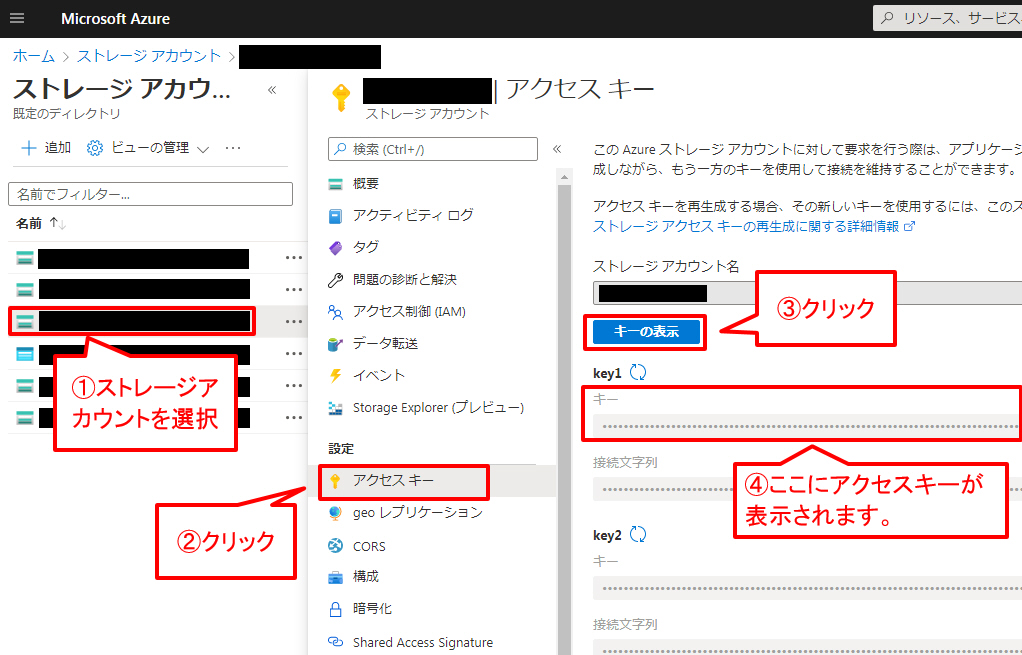Click the key icon in the page header
This screenshot has height=655, width=1022.
pyautogui.click(x=341, y=98)
